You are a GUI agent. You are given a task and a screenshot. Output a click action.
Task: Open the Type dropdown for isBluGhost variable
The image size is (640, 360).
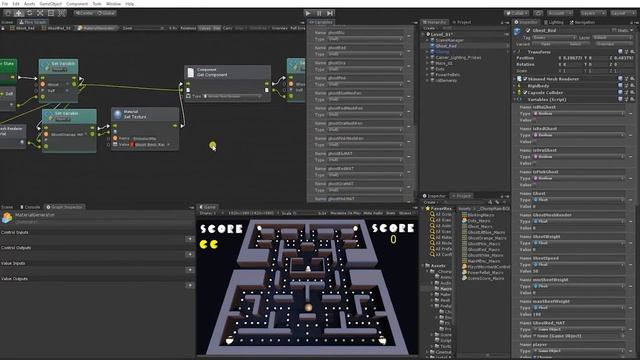579,114
